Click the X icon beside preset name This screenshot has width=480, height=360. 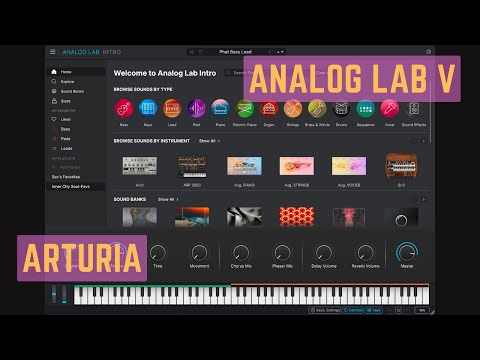[191, 52]
